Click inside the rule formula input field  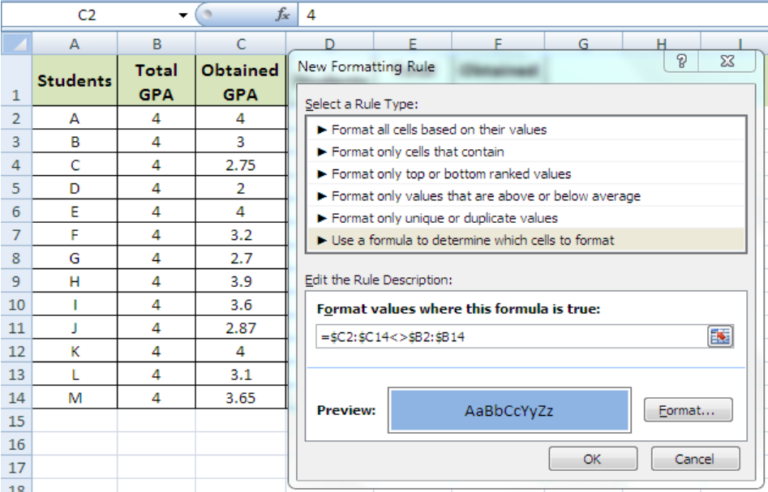508,337
